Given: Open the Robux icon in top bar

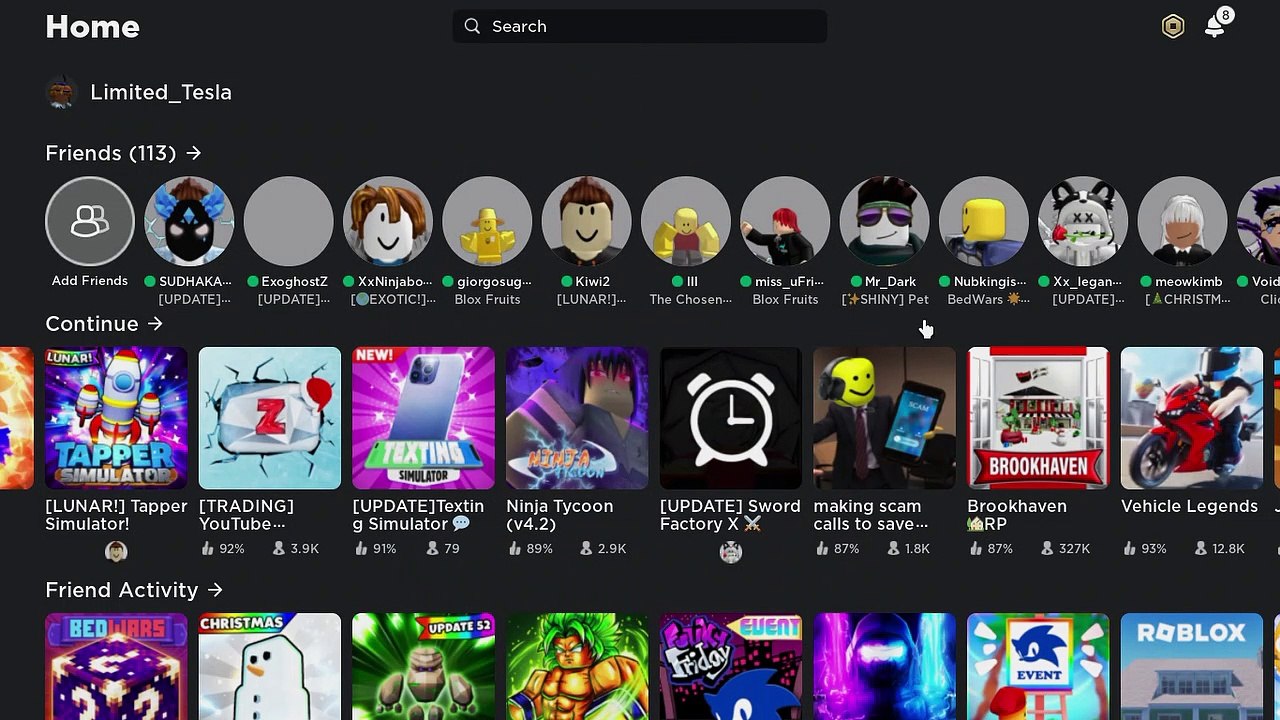Looking at the screenshot, I should [x=1173, y=27].
